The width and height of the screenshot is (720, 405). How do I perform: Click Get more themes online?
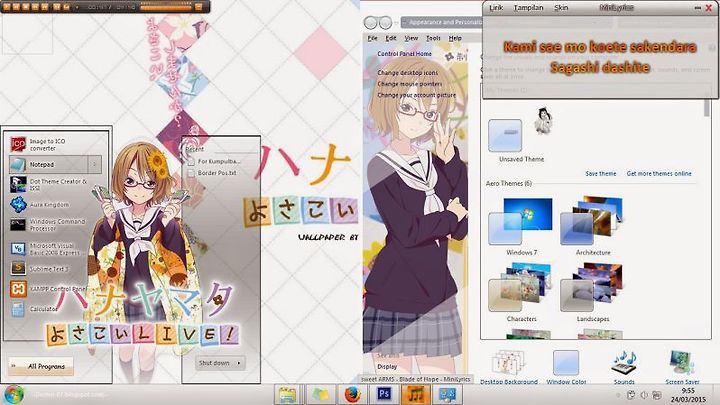click(659, 174)
